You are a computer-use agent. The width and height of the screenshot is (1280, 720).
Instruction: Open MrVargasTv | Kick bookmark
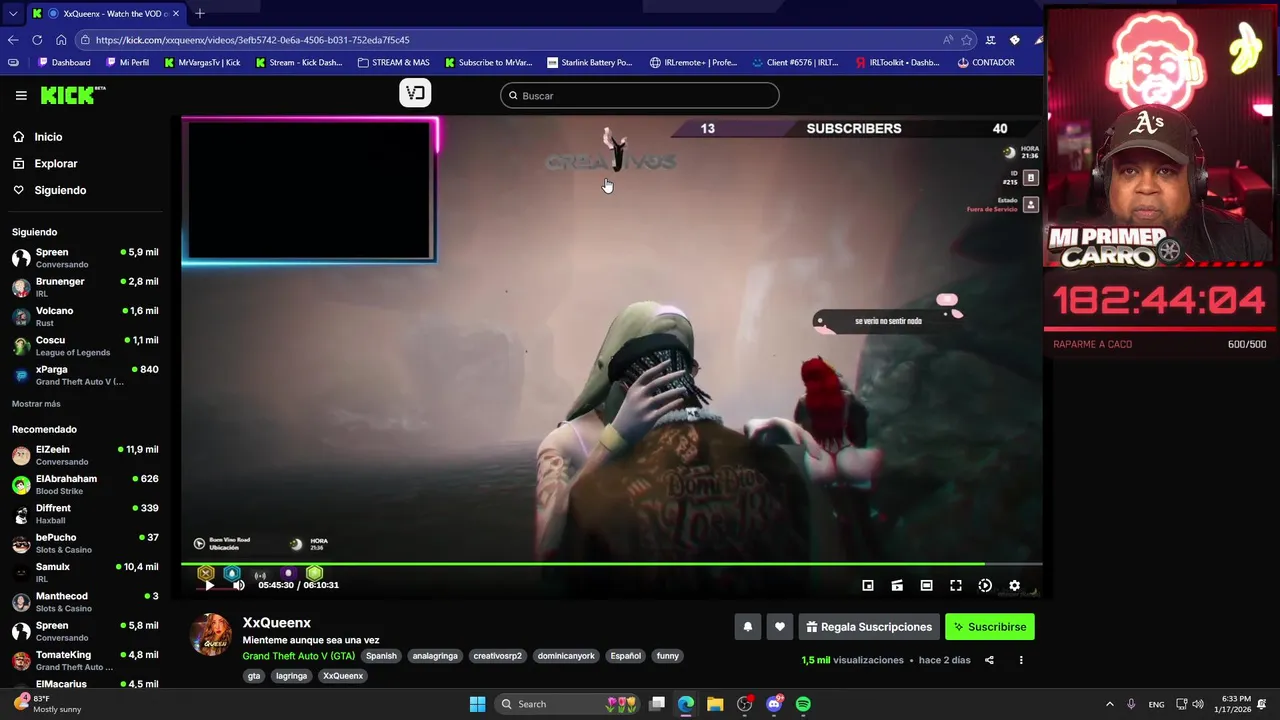(201, 62)
